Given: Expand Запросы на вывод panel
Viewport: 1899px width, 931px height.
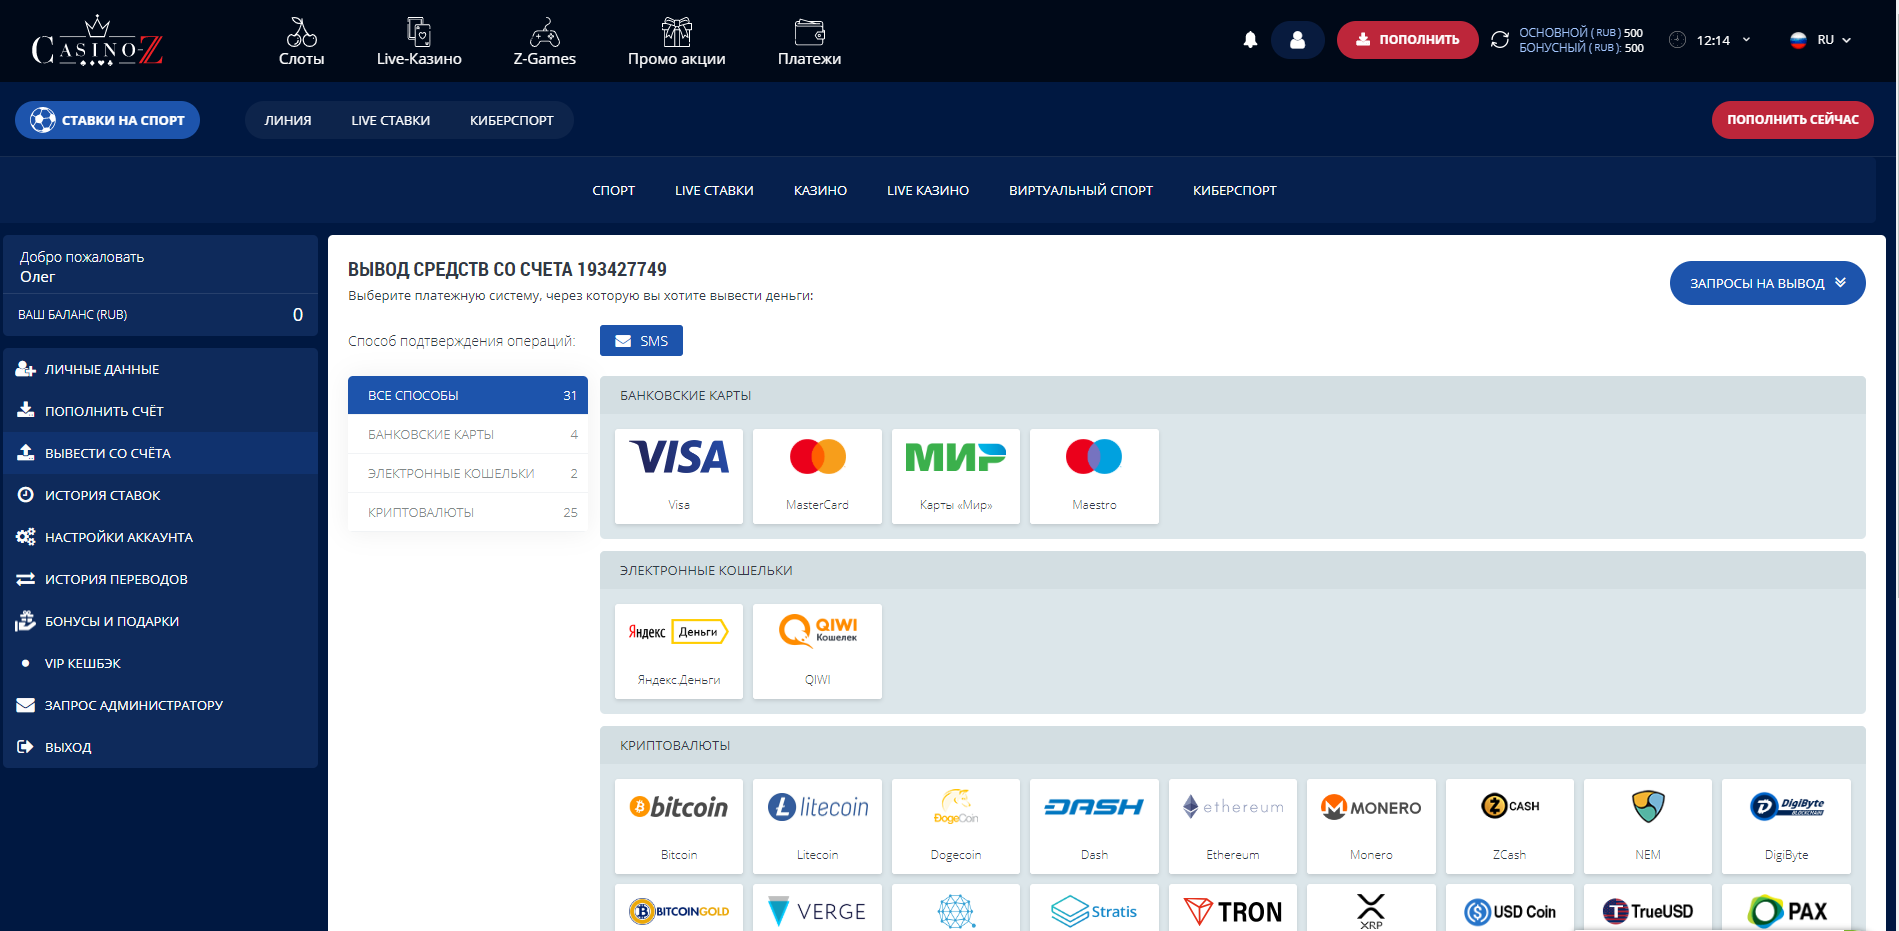Looking at the screenshot, I should click(1767, 283).
